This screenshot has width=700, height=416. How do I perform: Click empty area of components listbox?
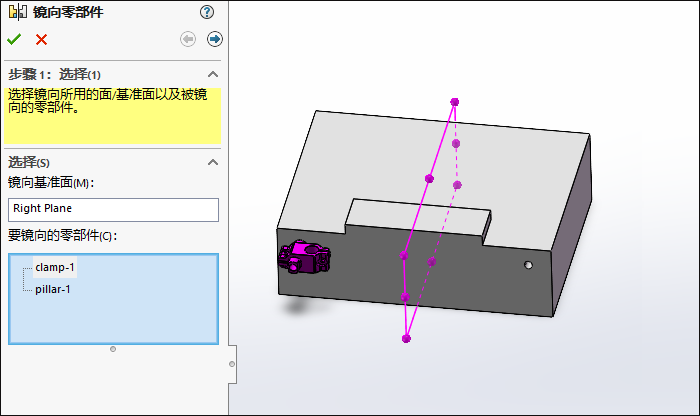(x=113, y=321)
